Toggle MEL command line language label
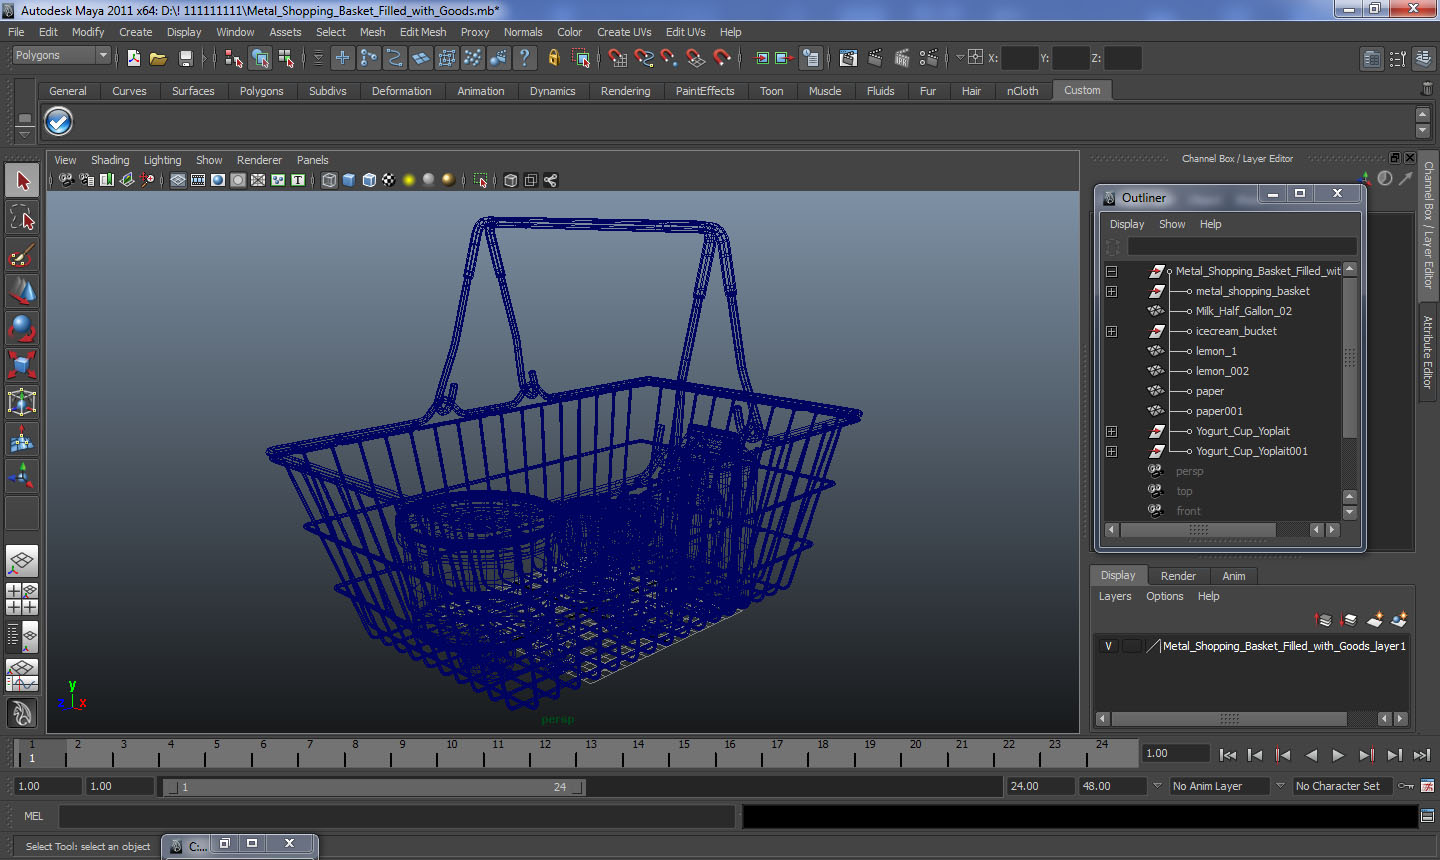The image size is (1440, 860). coord(33,816)
